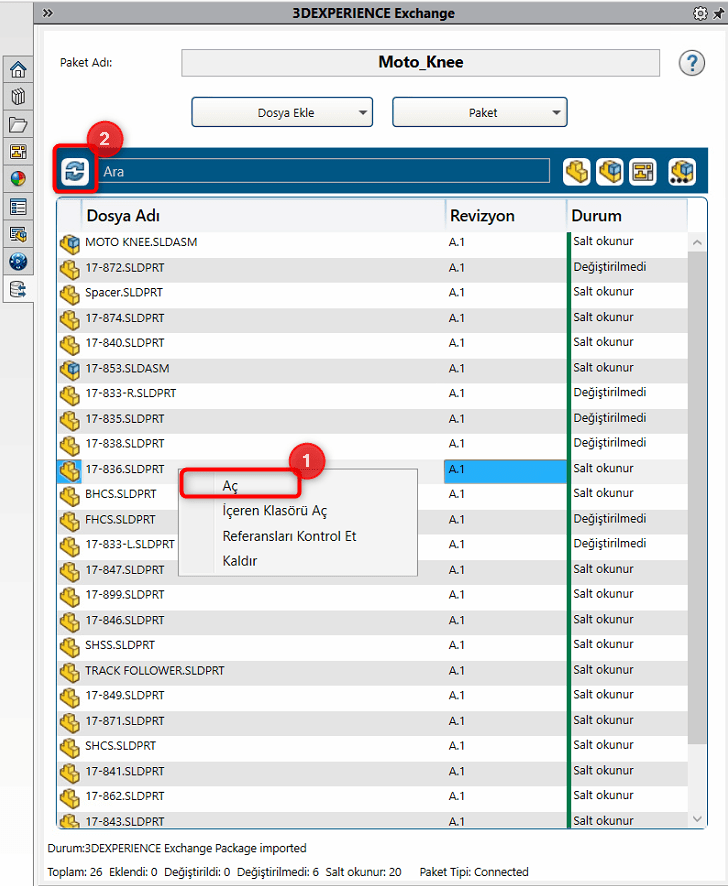The image size is (728, 886).
Task: Select 17-838.SLDPRT row
Action: 372,444
